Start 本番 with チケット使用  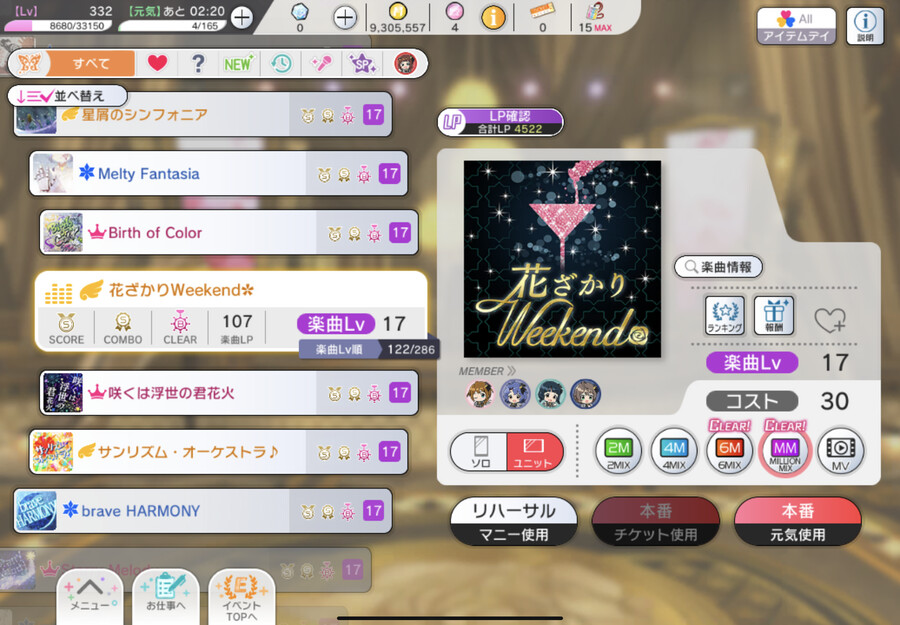655,521
